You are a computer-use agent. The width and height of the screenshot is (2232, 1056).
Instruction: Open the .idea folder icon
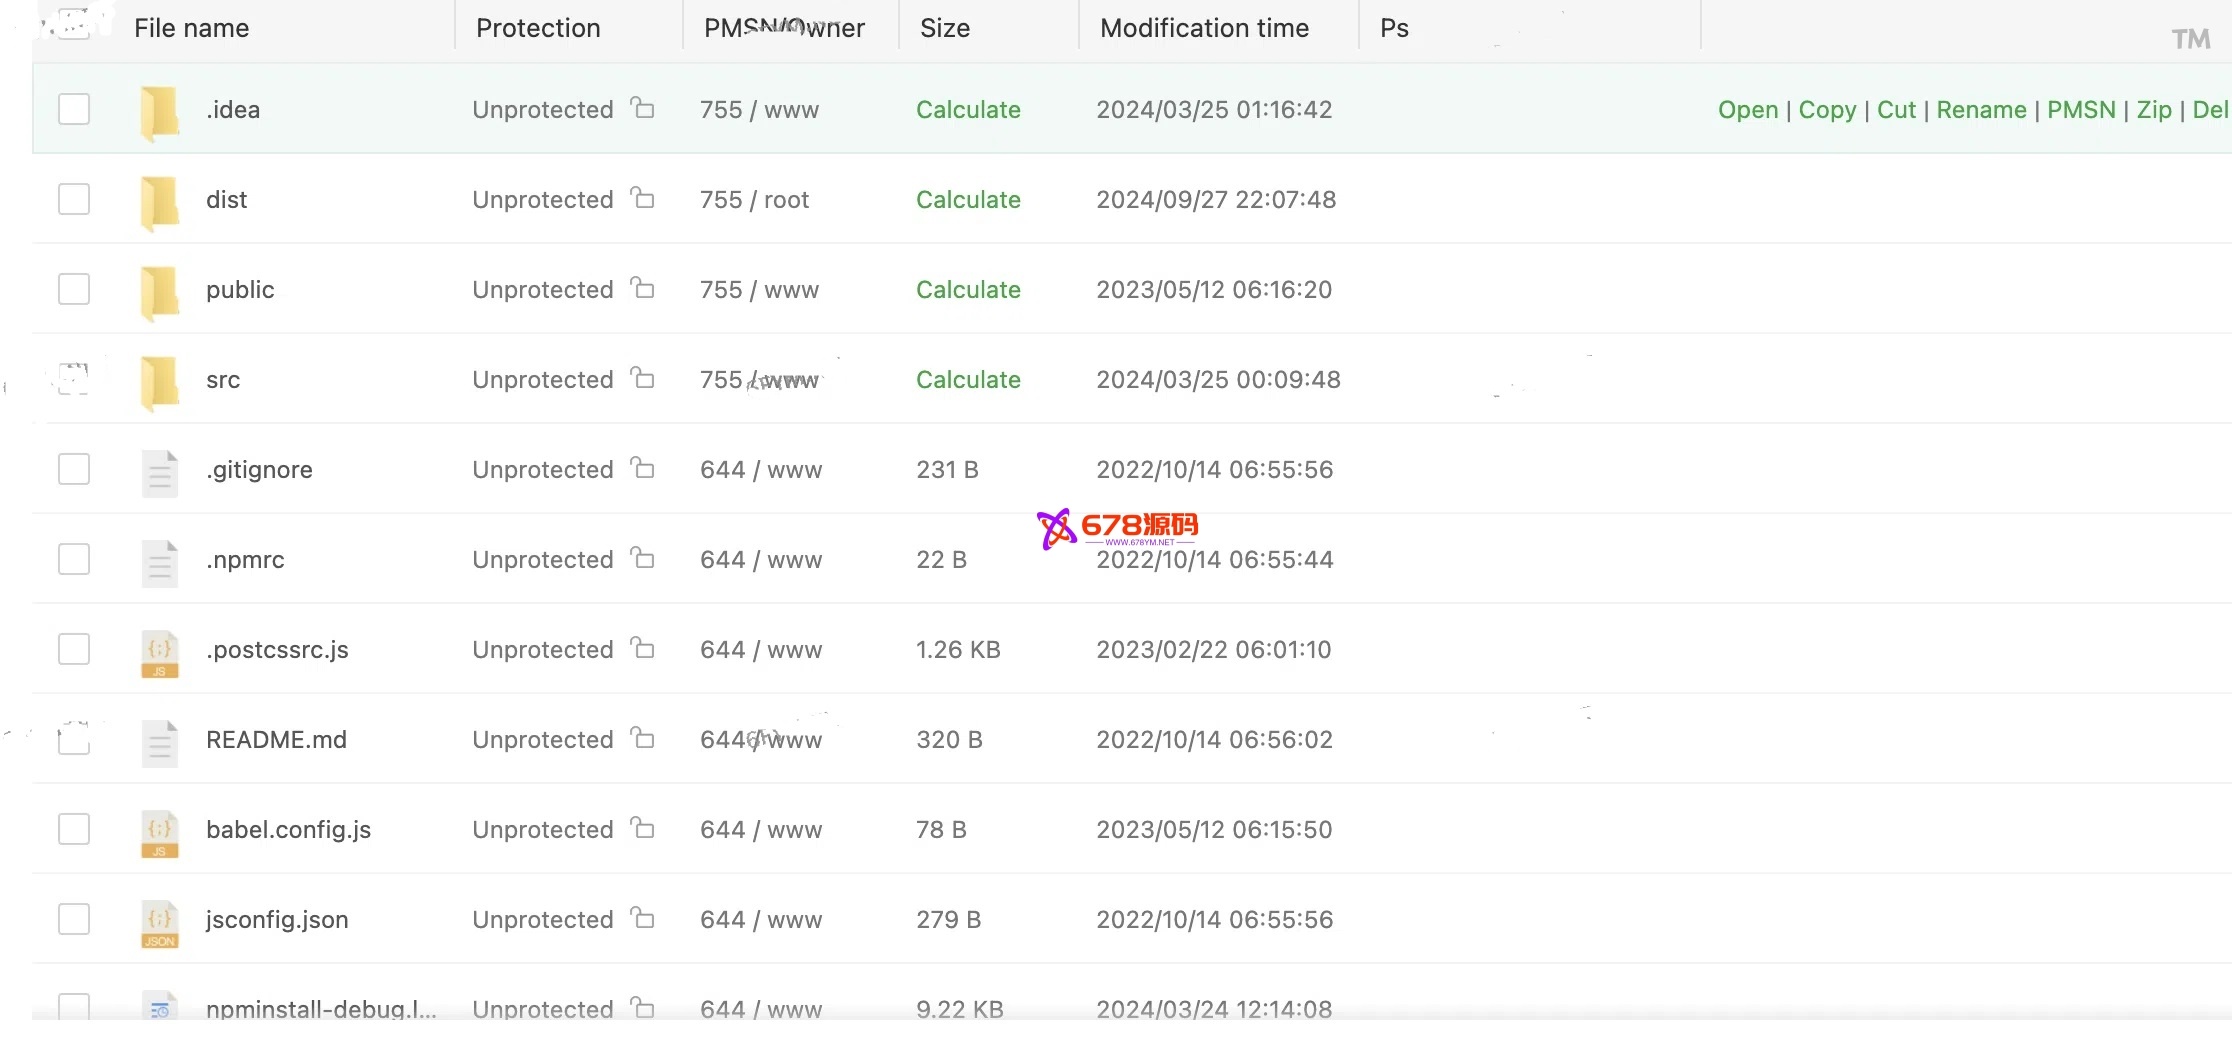tap(160, 110)
